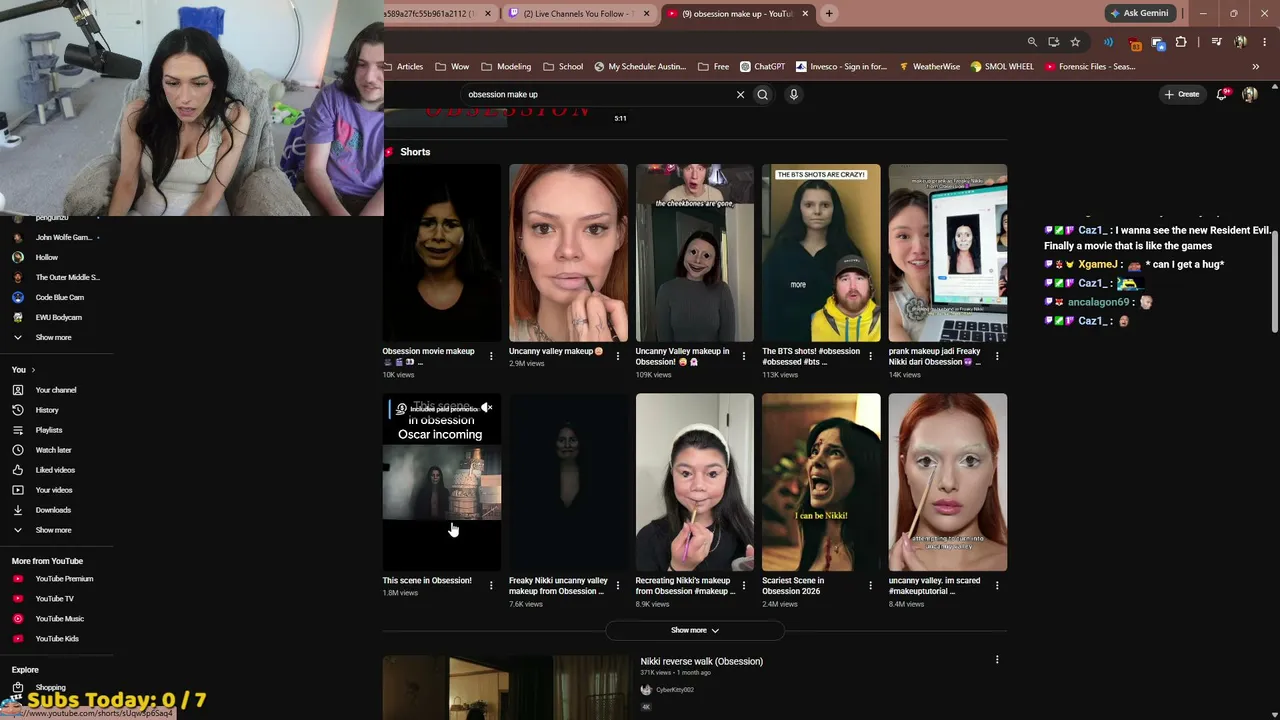Play The BTS shots short thumbnail
1280x720 pixels.
(821, 253)
